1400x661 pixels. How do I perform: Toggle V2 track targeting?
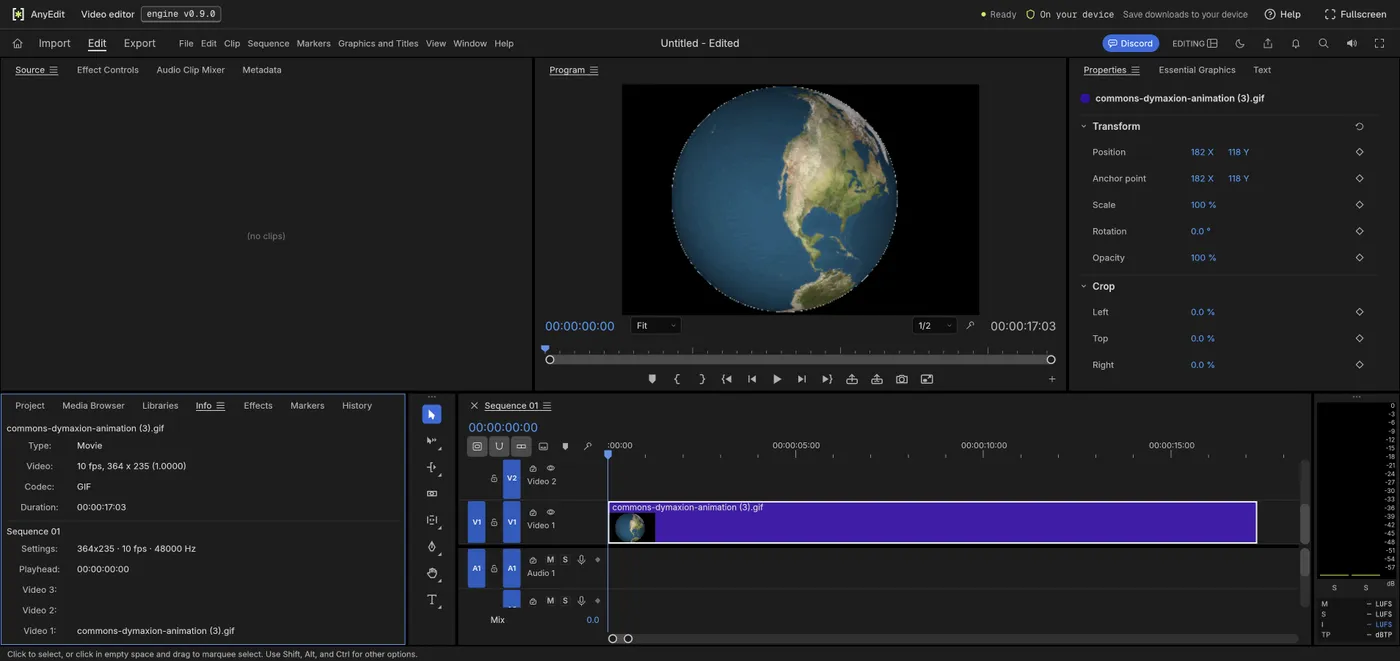(x=512, y=478)
